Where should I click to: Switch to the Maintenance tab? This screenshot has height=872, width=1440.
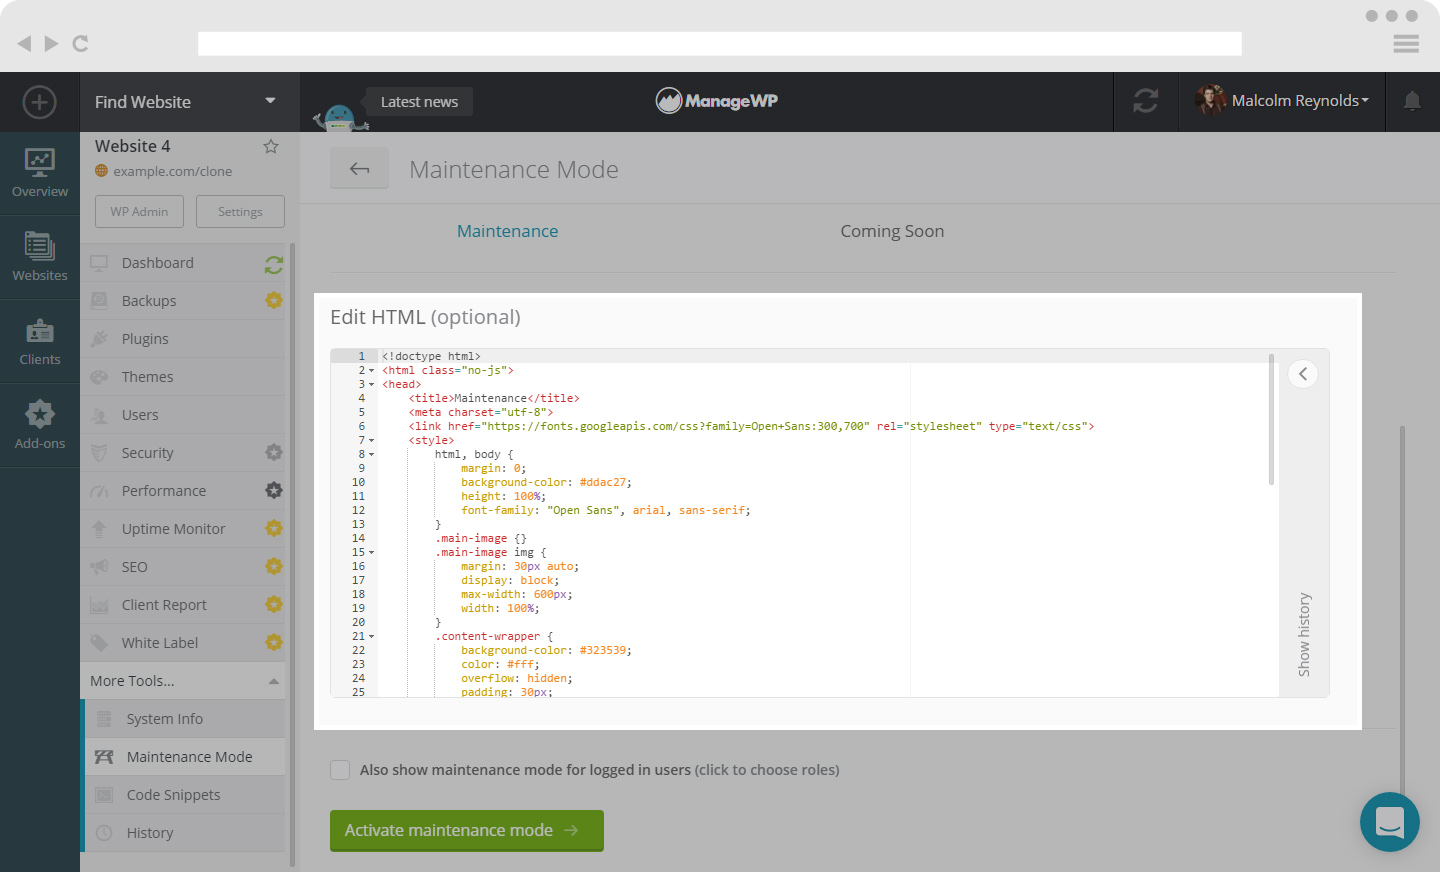507,231
